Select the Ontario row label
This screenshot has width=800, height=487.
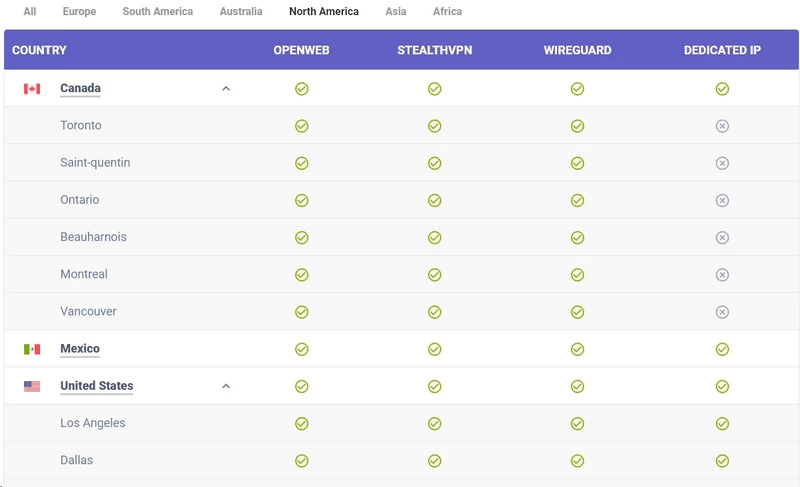tap(80, 199)
